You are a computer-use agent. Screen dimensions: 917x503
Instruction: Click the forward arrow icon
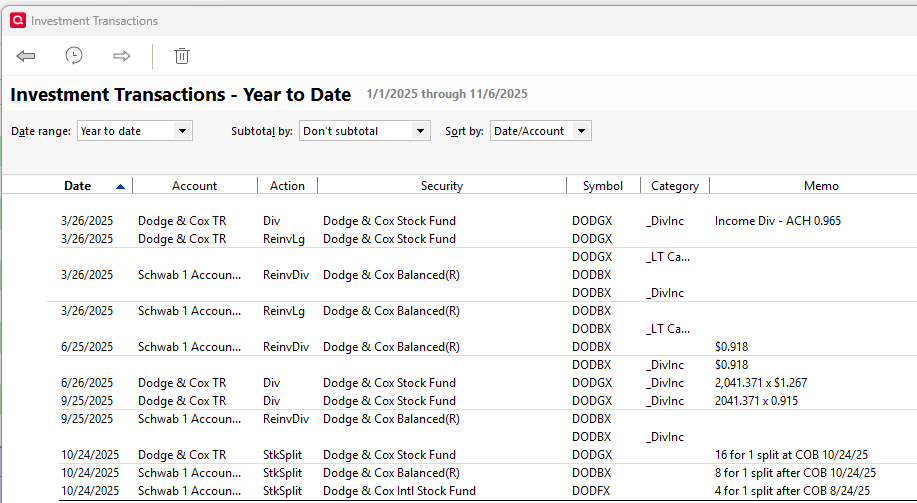pyautogui.click(x=122, y=56)
